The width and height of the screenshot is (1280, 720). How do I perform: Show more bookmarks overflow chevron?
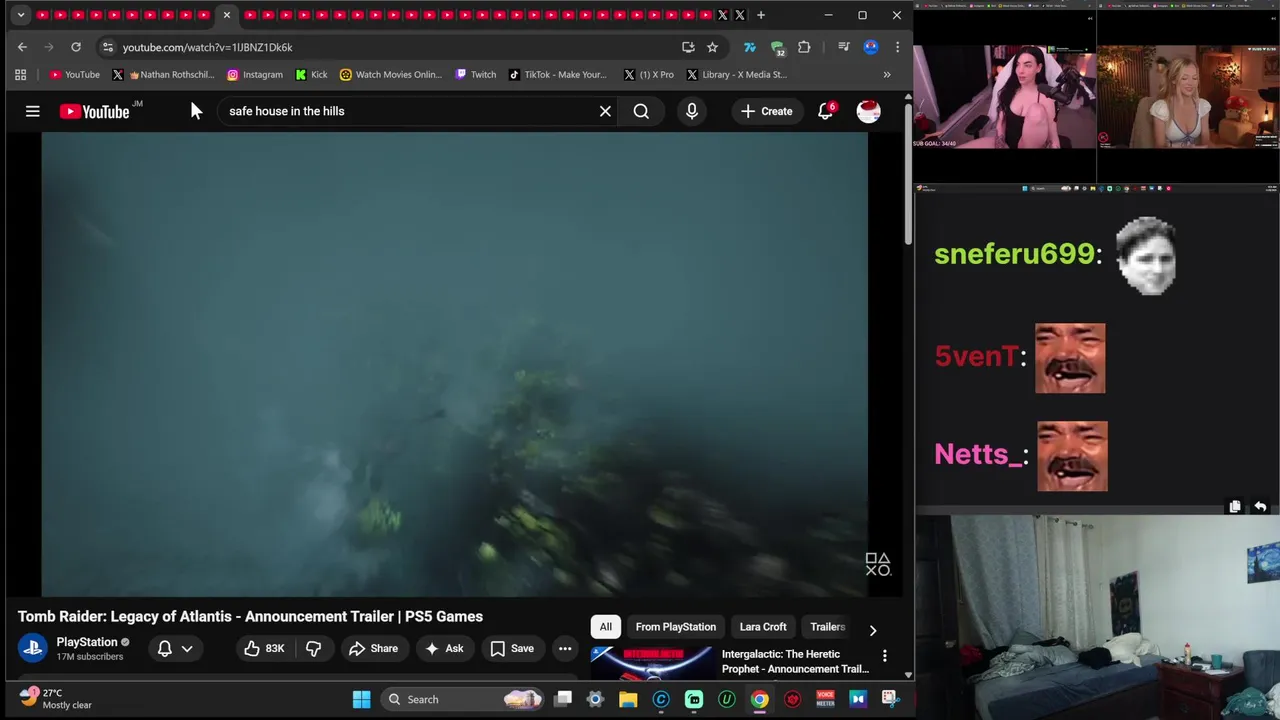coord(886,74)
